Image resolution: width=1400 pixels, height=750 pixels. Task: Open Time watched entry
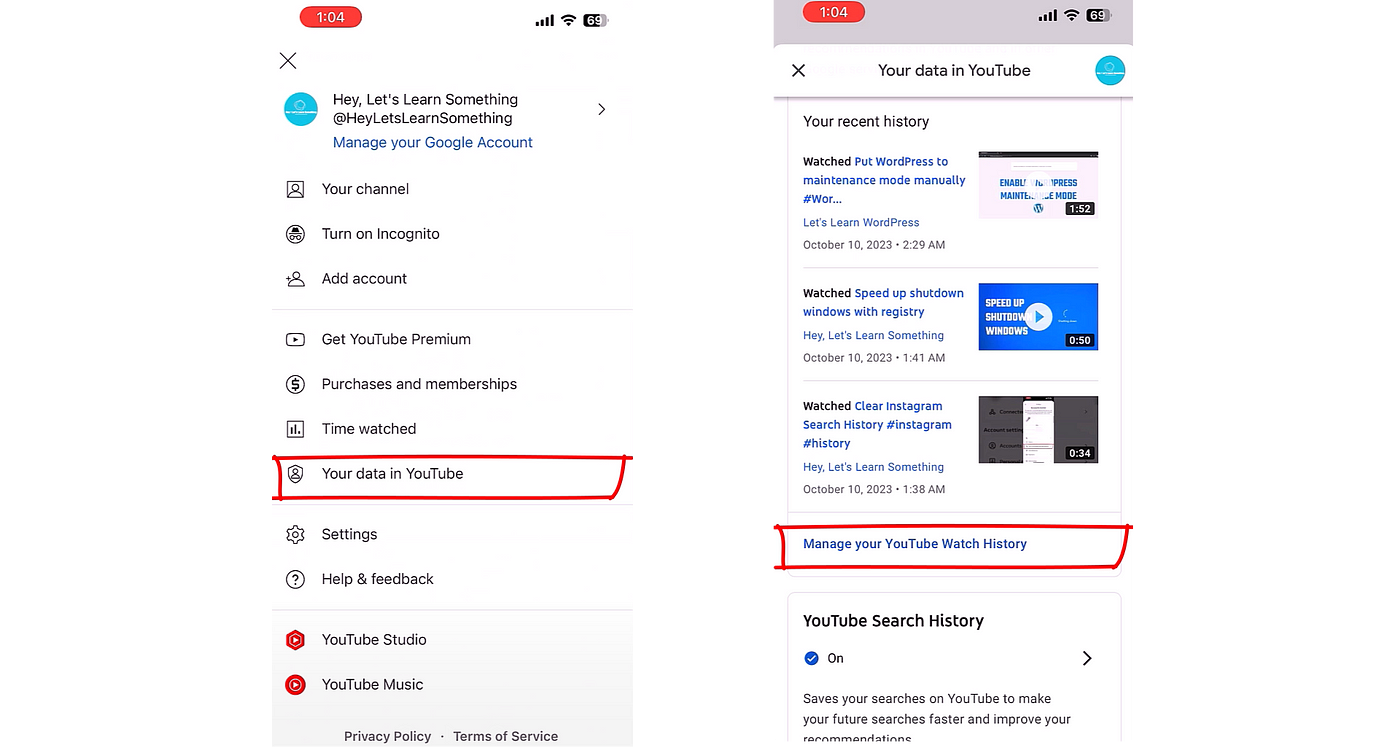369,429
